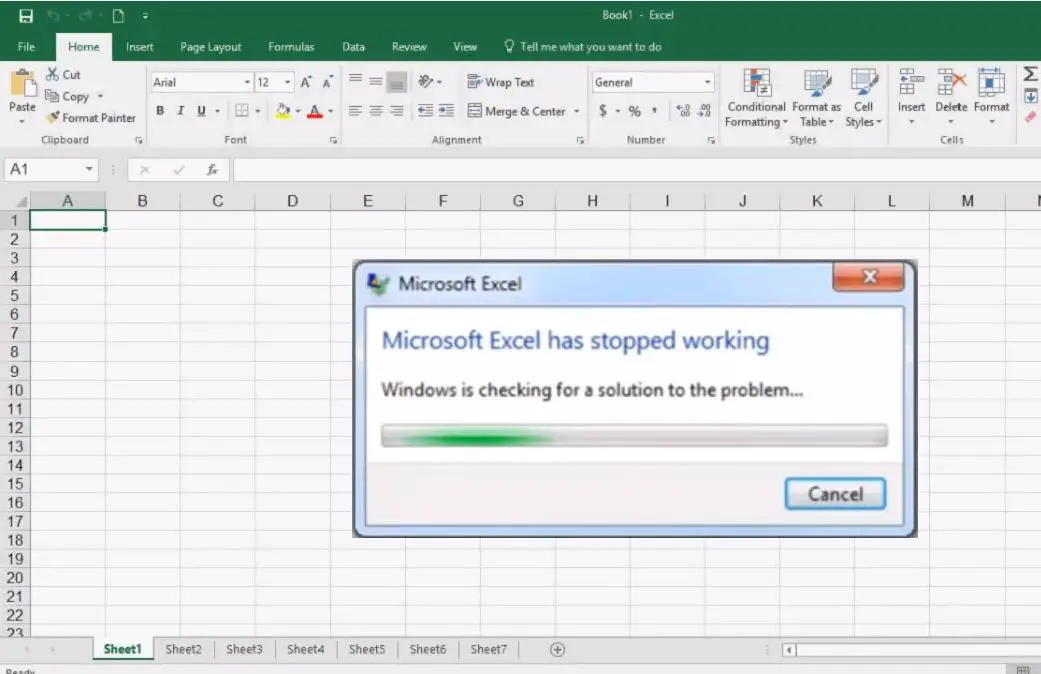Click Cancel in the error dialog
Viewport: 1041px width, 674px height.
[x=835, y=494]
